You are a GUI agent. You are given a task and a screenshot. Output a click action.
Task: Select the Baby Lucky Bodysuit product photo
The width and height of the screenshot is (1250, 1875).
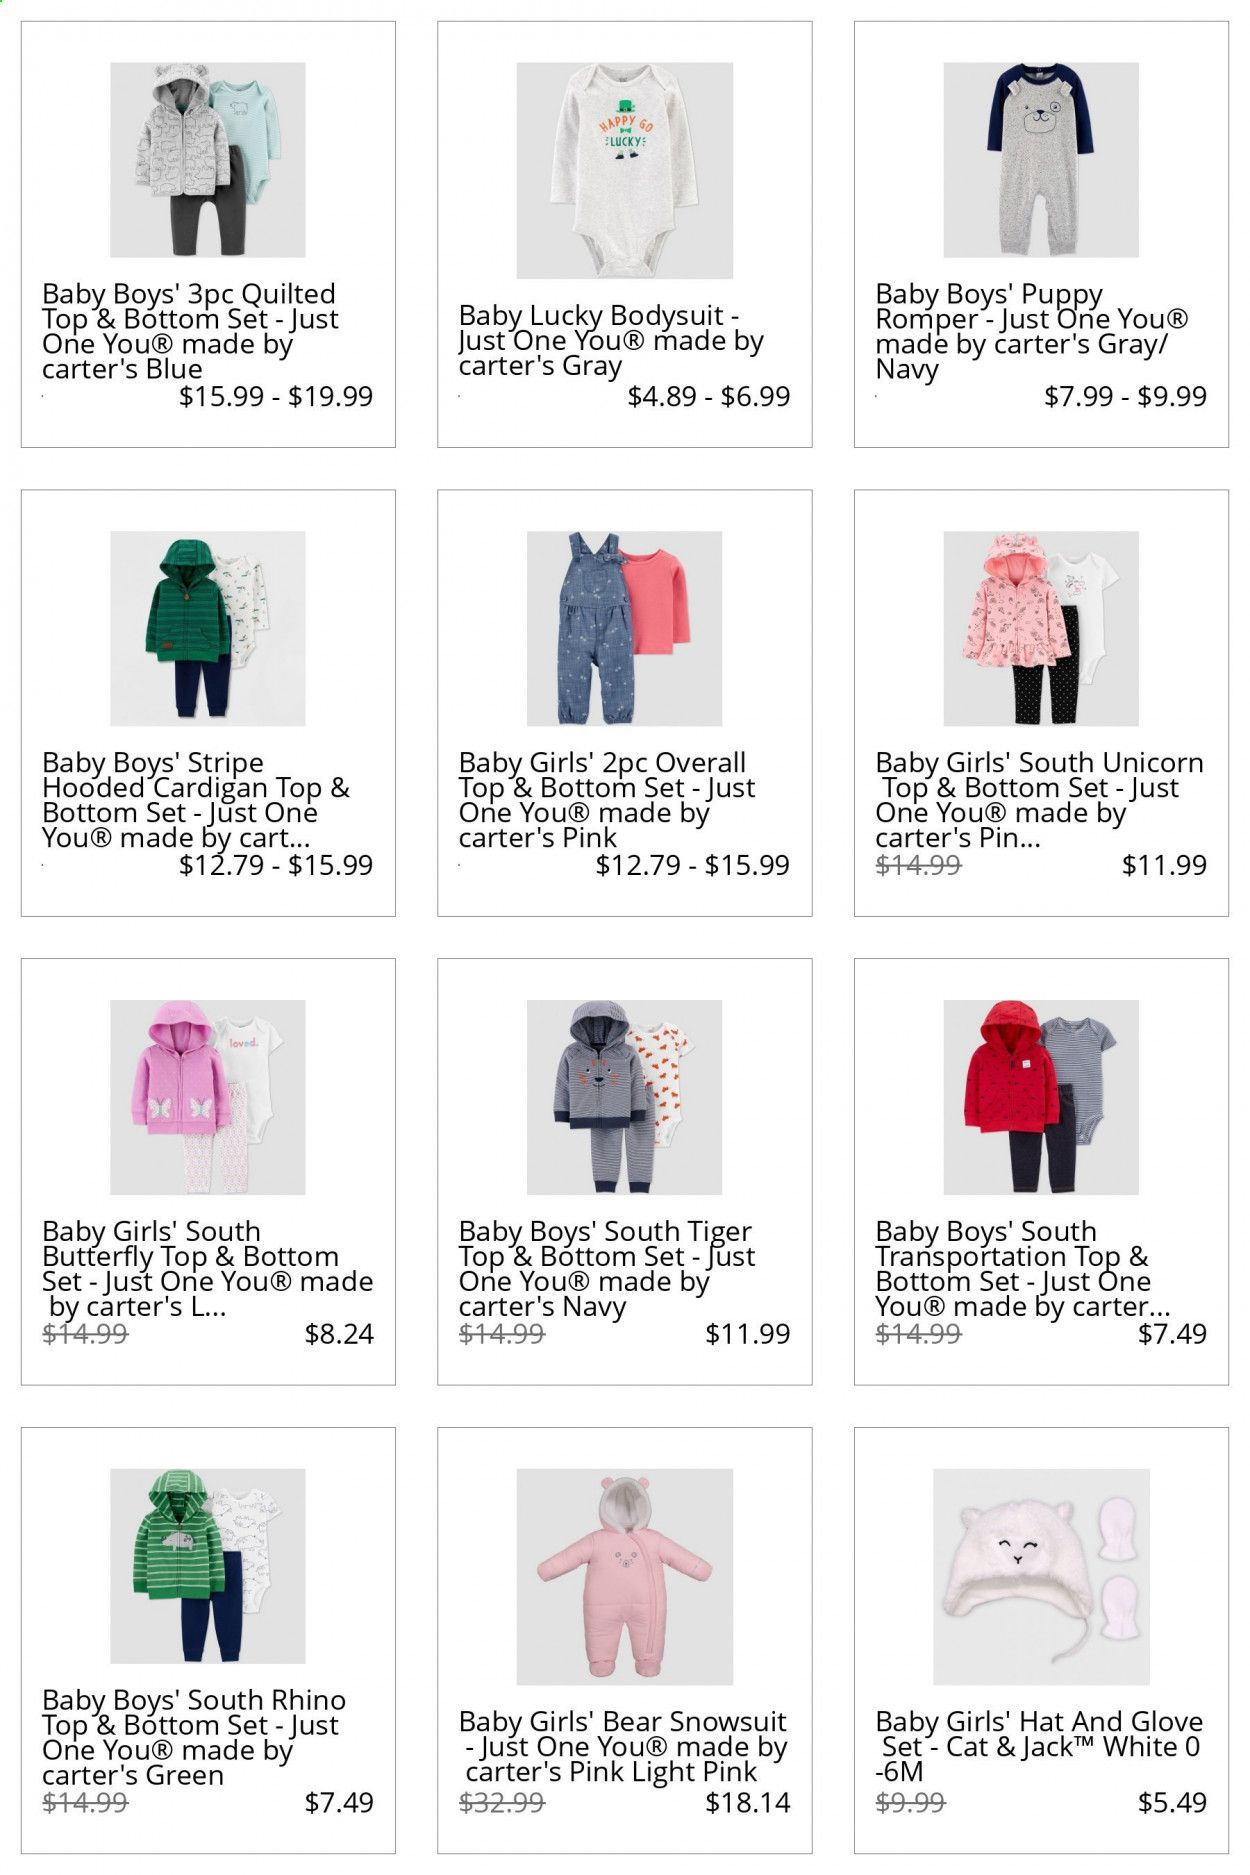click(x=624, y=170)
